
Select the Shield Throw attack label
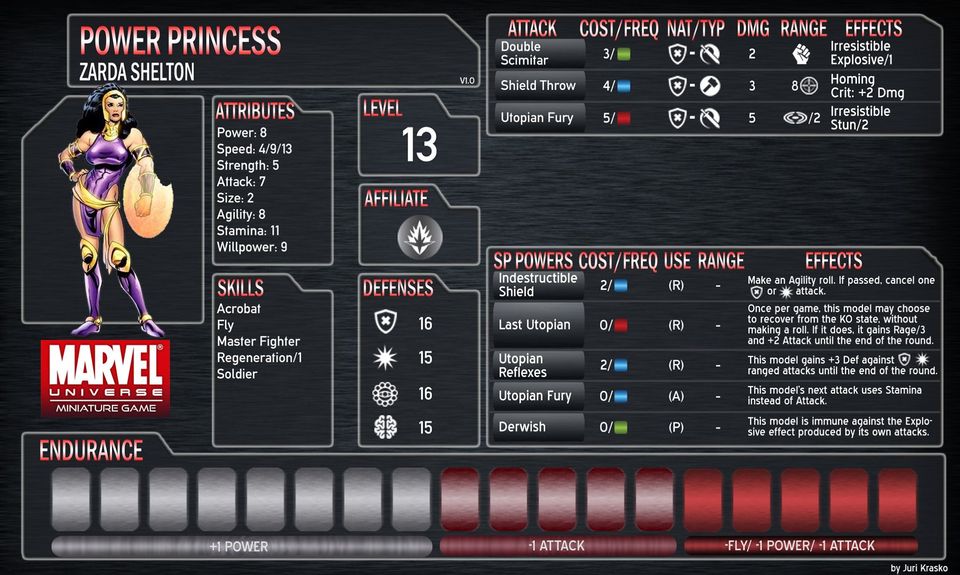tap(539, 86)
